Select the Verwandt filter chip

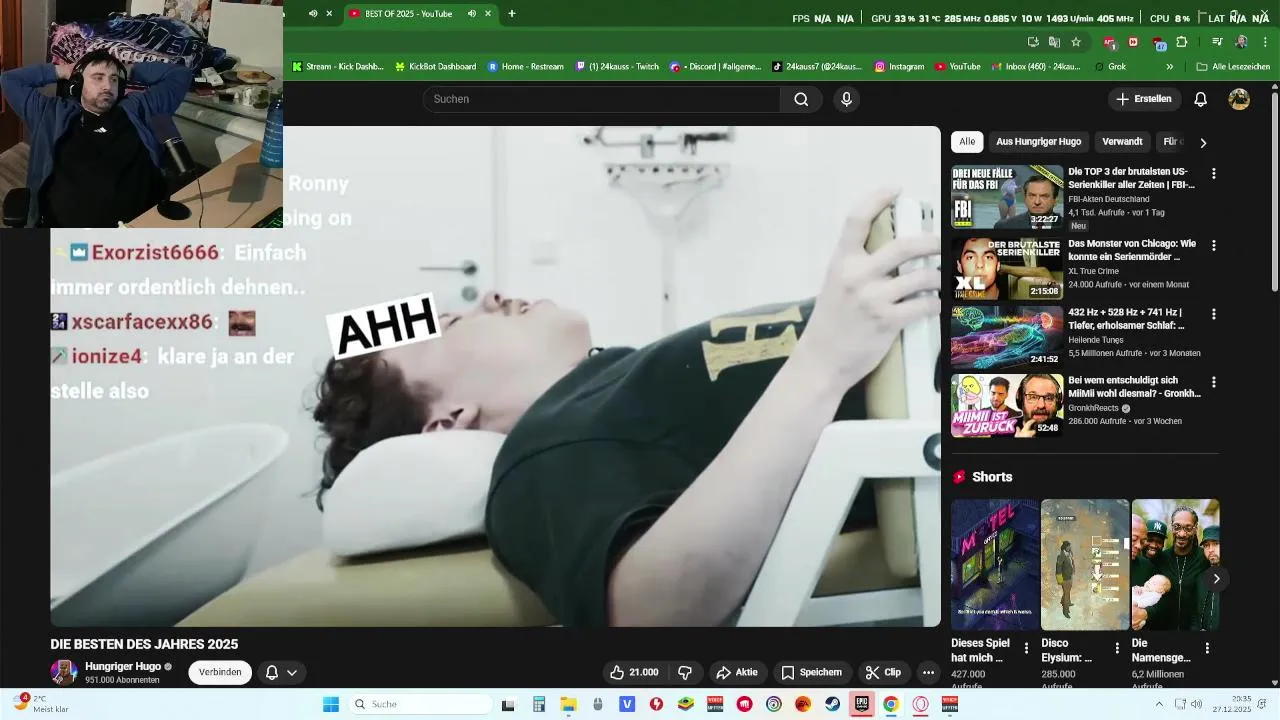pos(1122,142)
